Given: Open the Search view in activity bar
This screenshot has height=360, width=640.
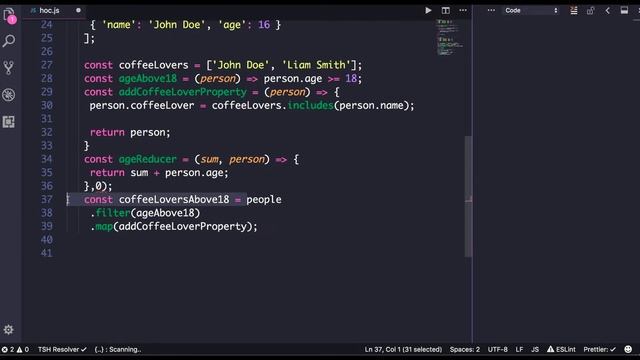Looking at the screenshot, I should [9, 41].
